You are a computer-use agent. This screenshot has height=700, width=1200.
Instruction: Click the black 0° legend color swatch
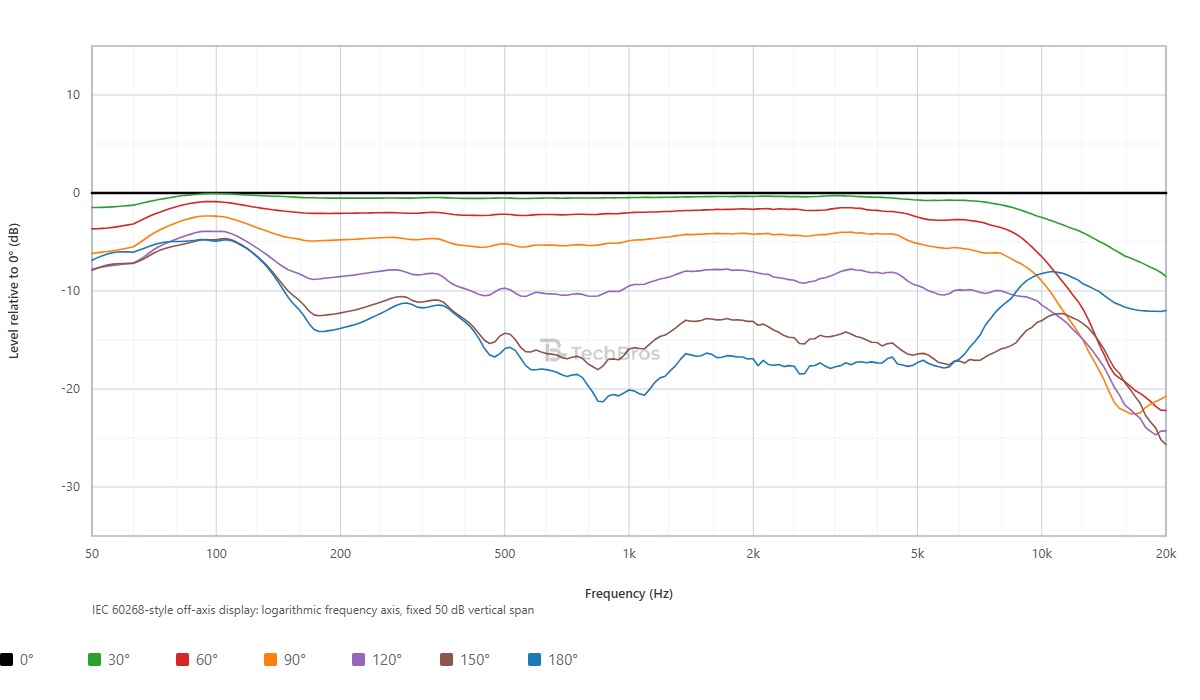(x=7, y=660)
